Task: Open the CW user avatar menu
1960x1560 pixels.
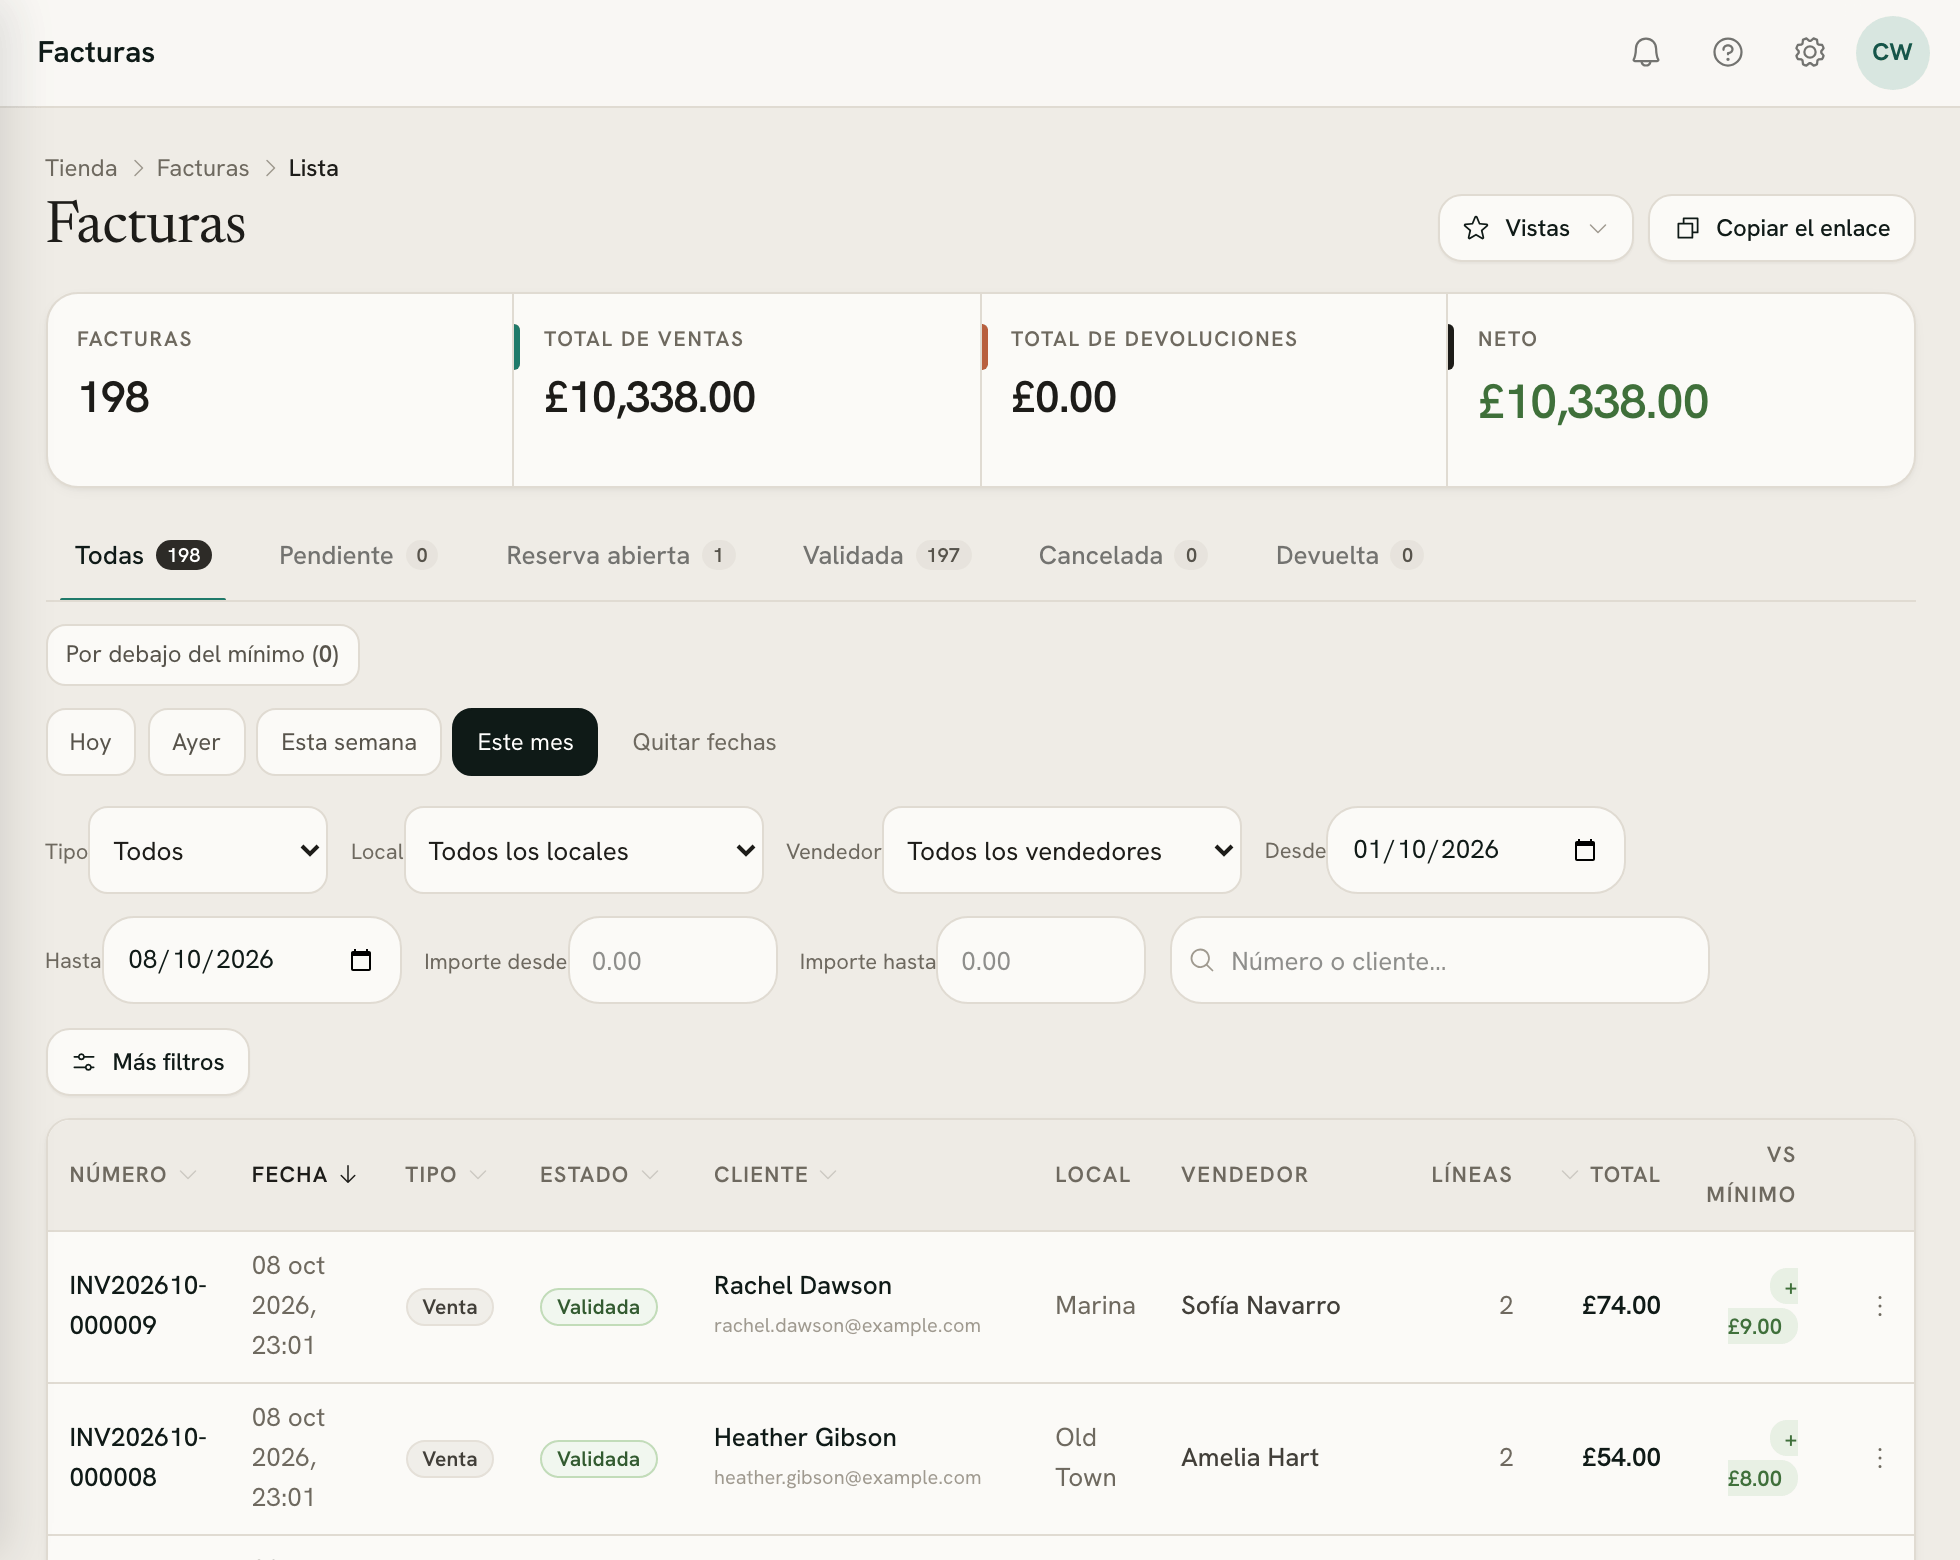Action: [x=1892, y=52]
